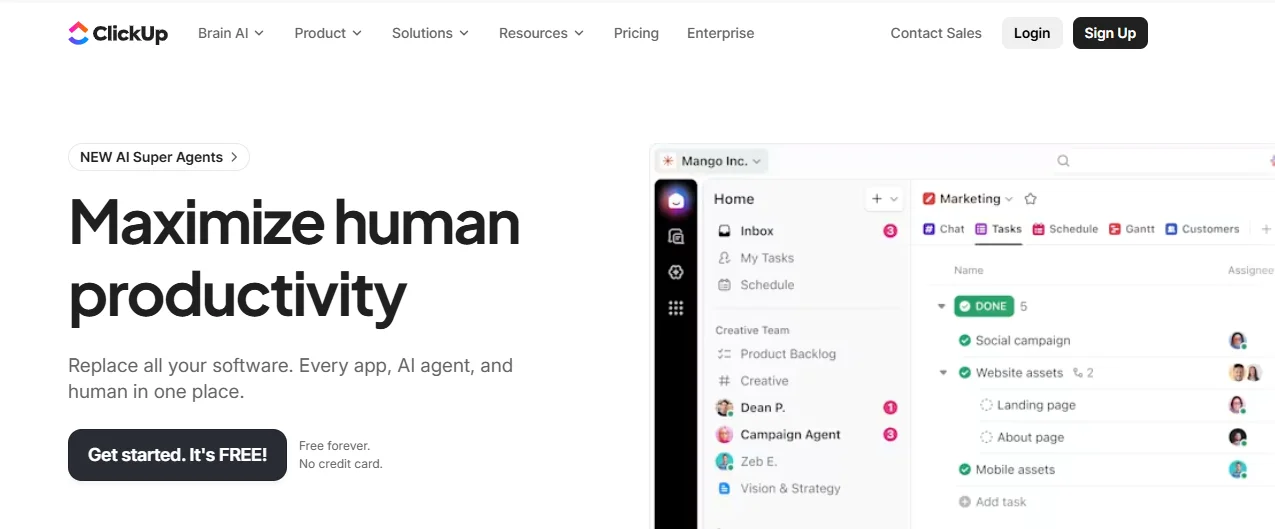
Task: Open the Brain AI dropdown menu
Action: [x=231, y=33]
